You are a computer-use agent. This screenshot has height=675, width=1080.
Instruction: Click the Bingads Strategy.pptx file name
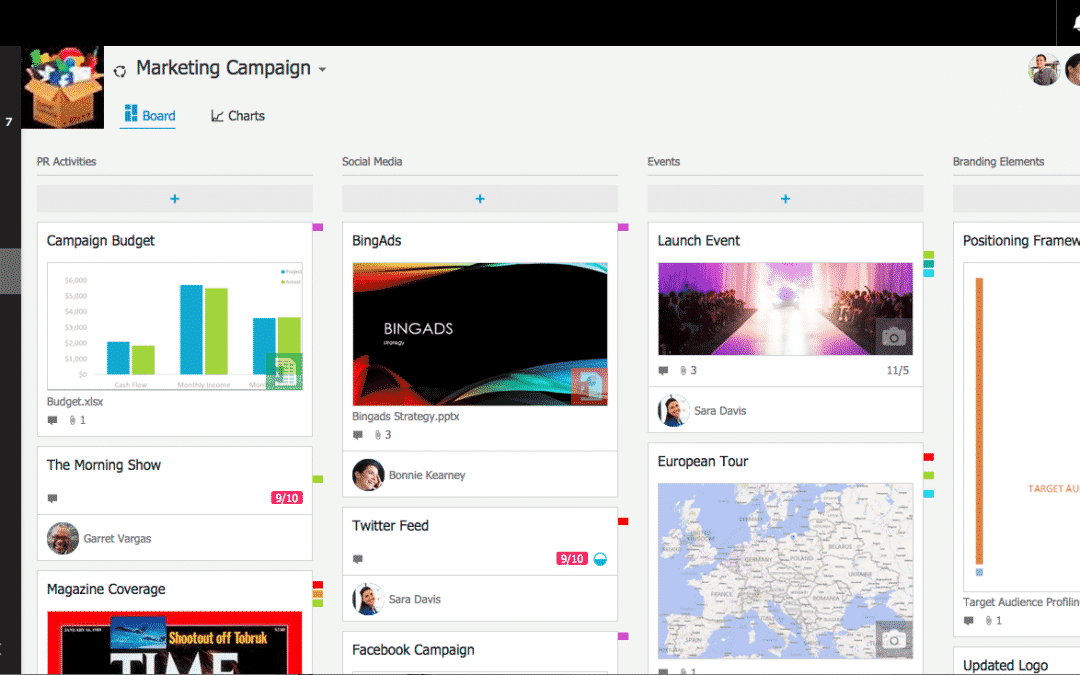(406, 416)
